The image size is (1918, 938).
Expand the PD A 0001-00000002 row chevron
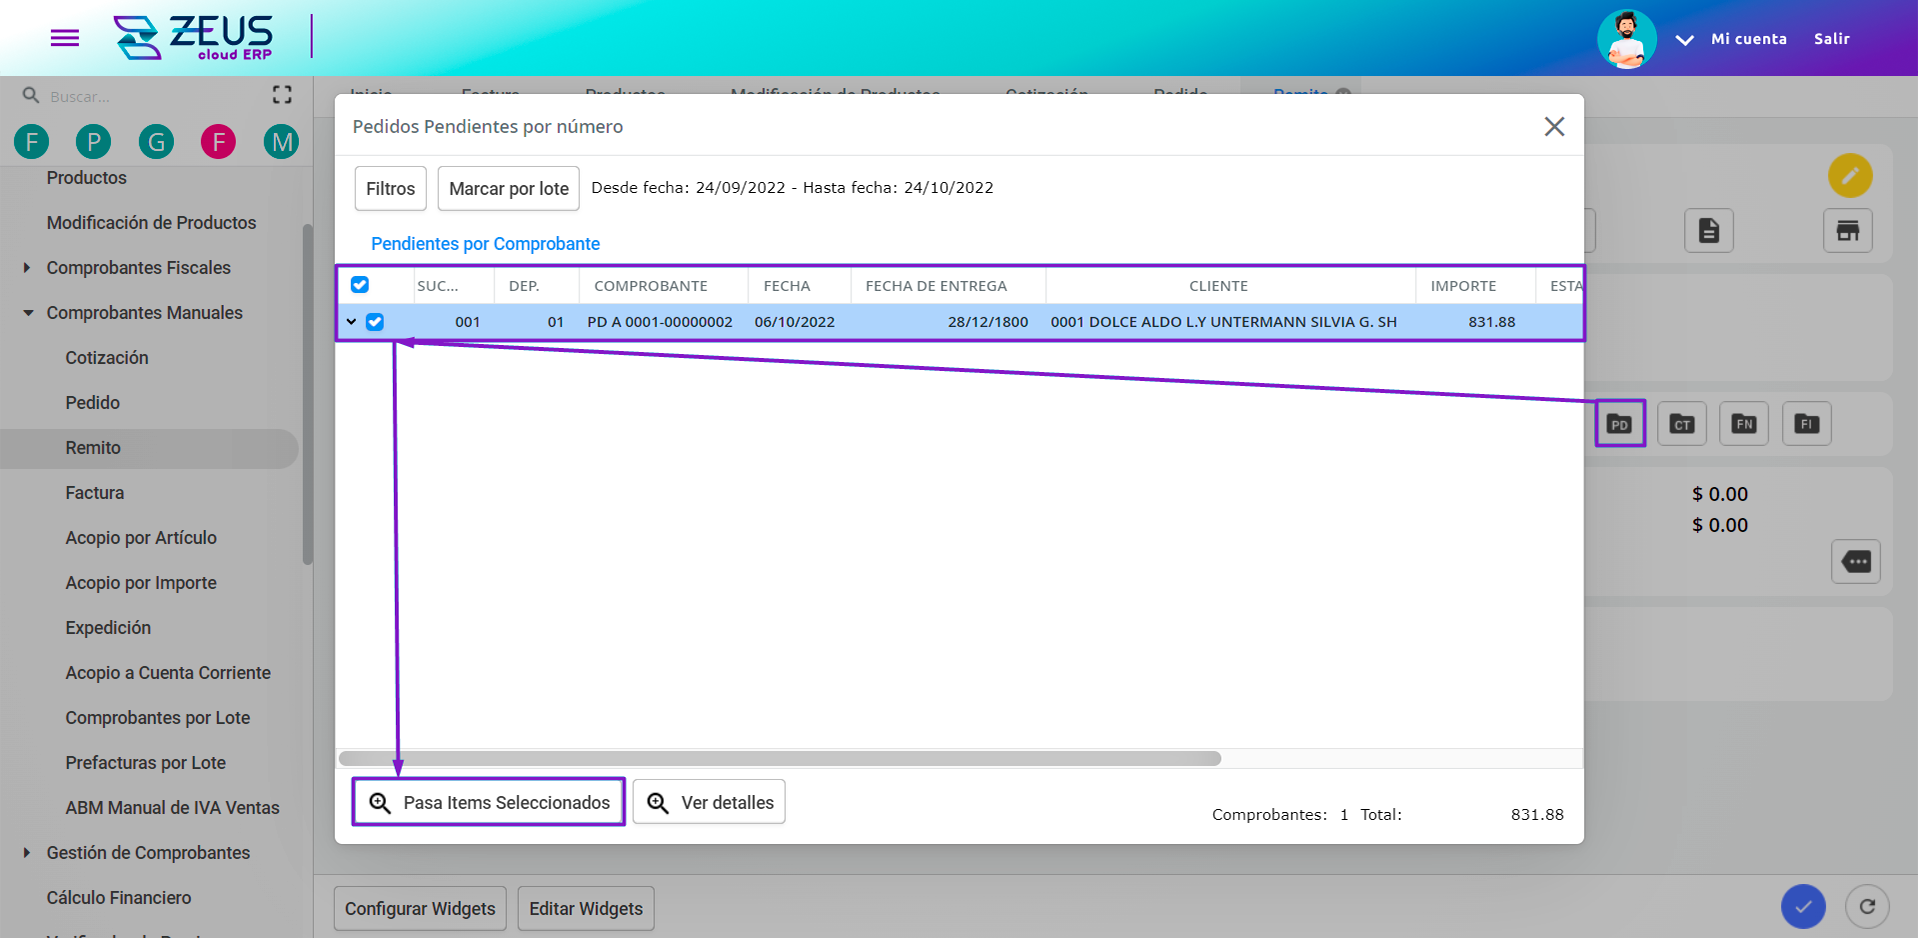(x=351, y=322)
